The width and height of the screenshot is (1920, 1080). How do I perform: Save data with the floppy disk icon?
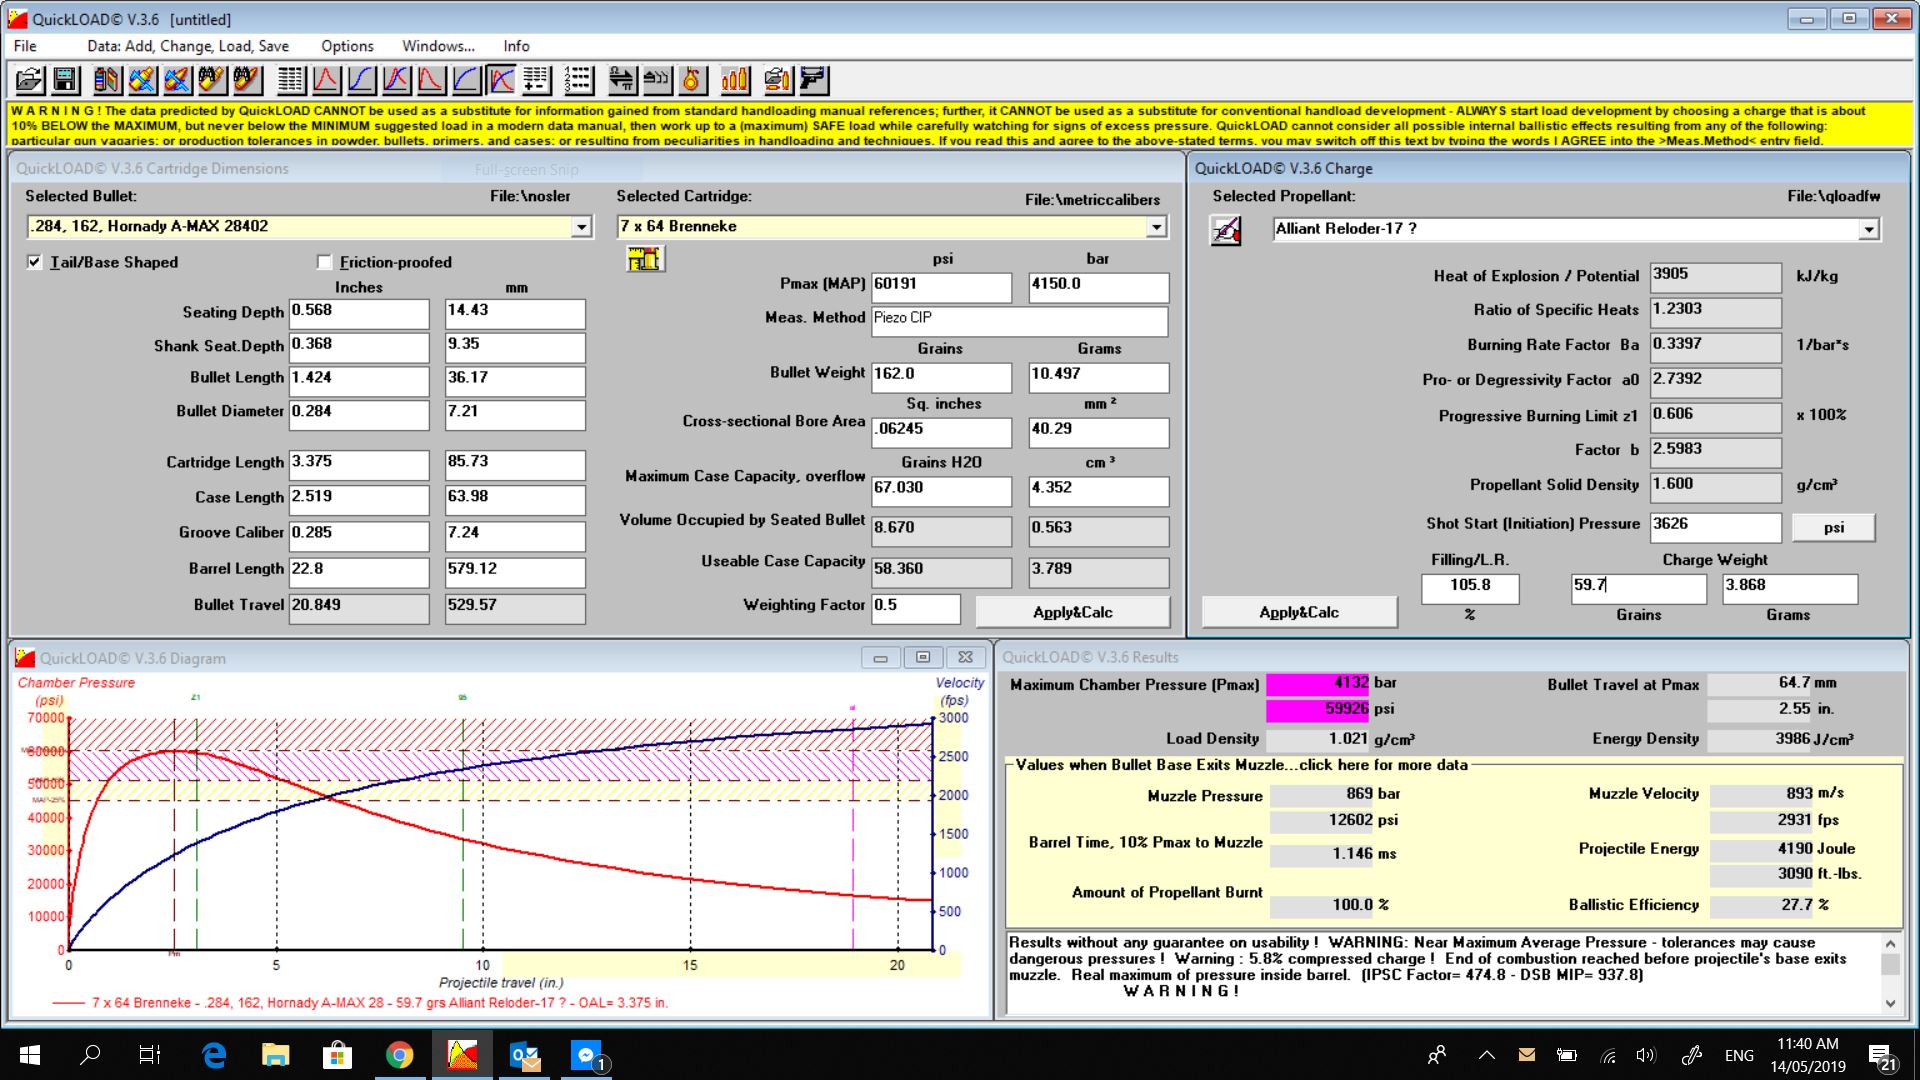click(x=66, y=79)
